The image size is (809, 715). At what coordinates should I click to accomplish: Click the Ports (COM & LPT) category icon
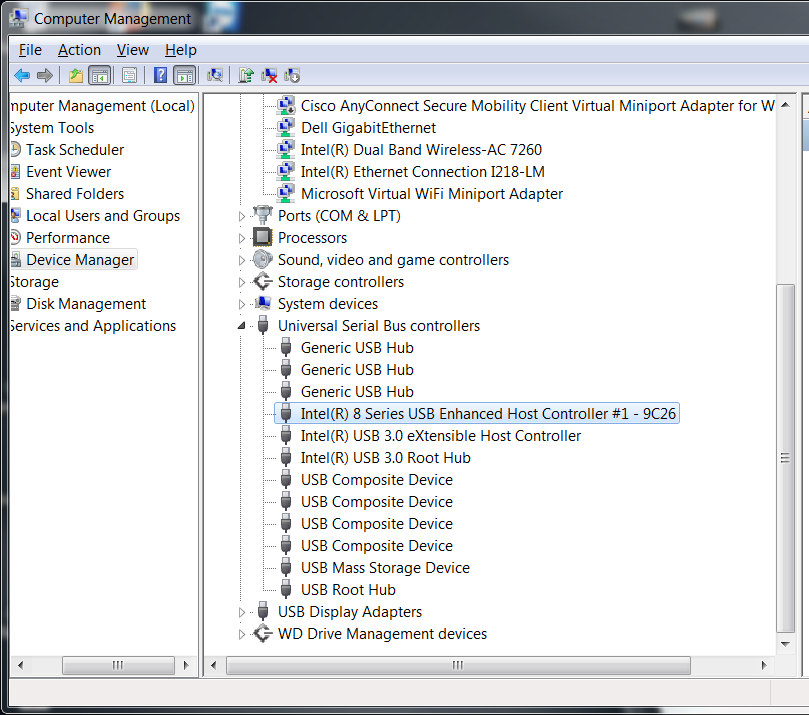(x=262, y=215)
